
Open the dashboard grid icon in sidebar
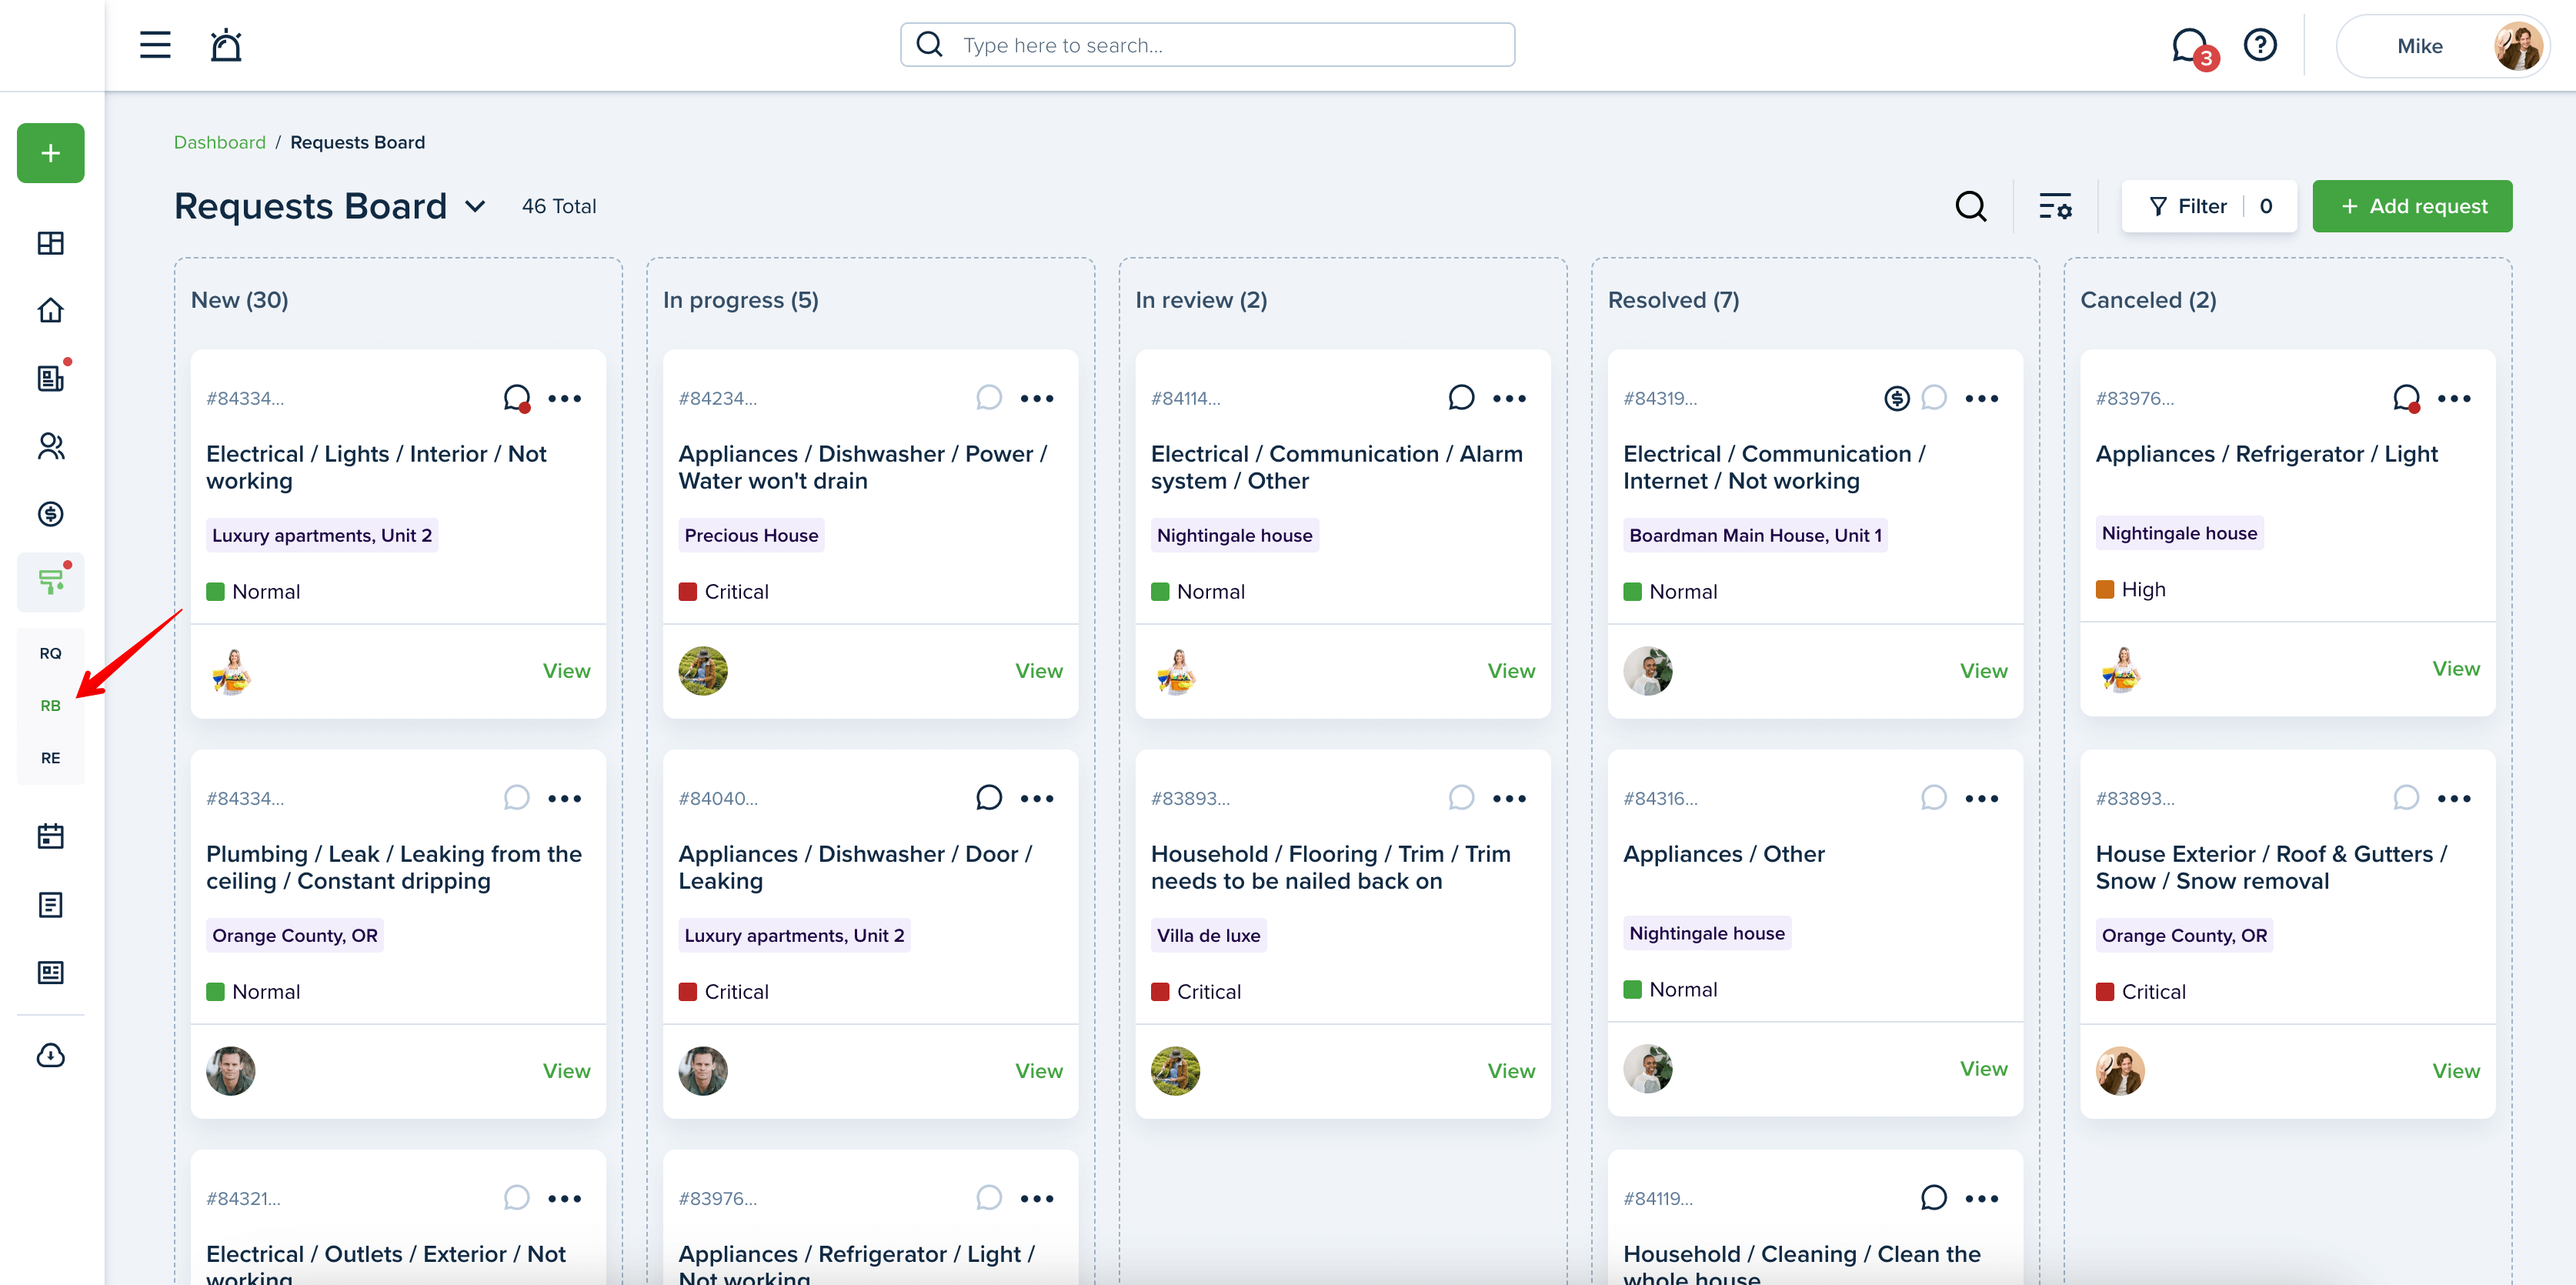[51, 243]
